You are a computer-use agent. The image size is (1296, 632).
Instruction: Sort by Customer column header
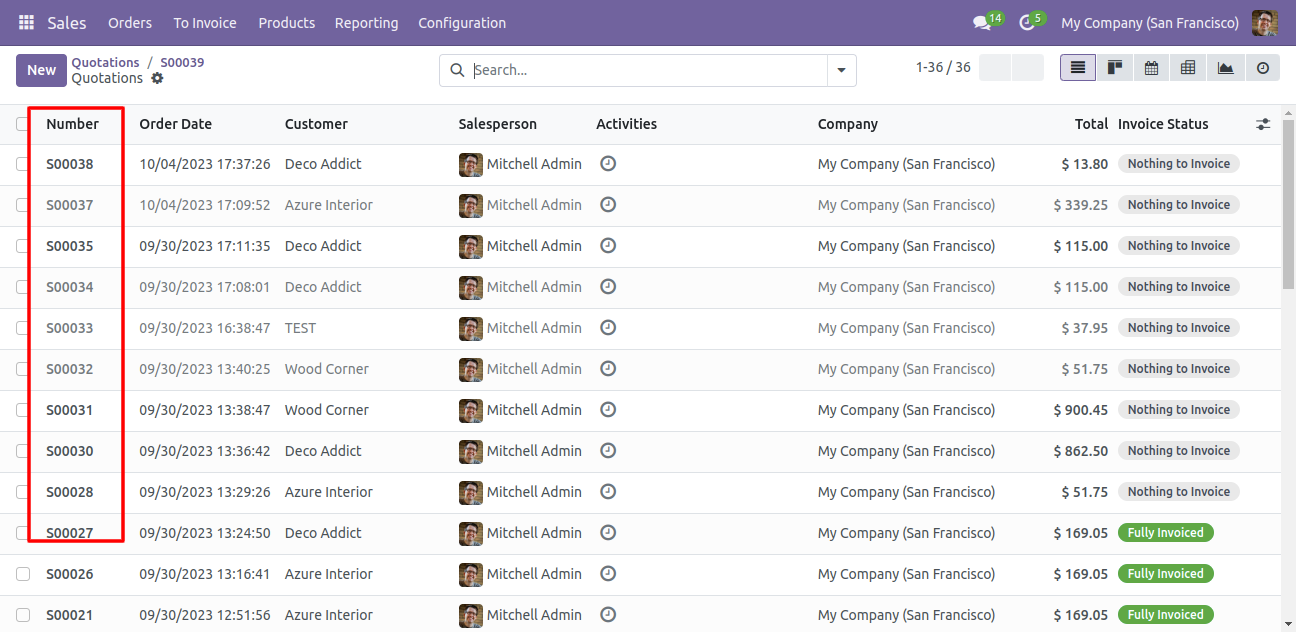coord(316,124)
